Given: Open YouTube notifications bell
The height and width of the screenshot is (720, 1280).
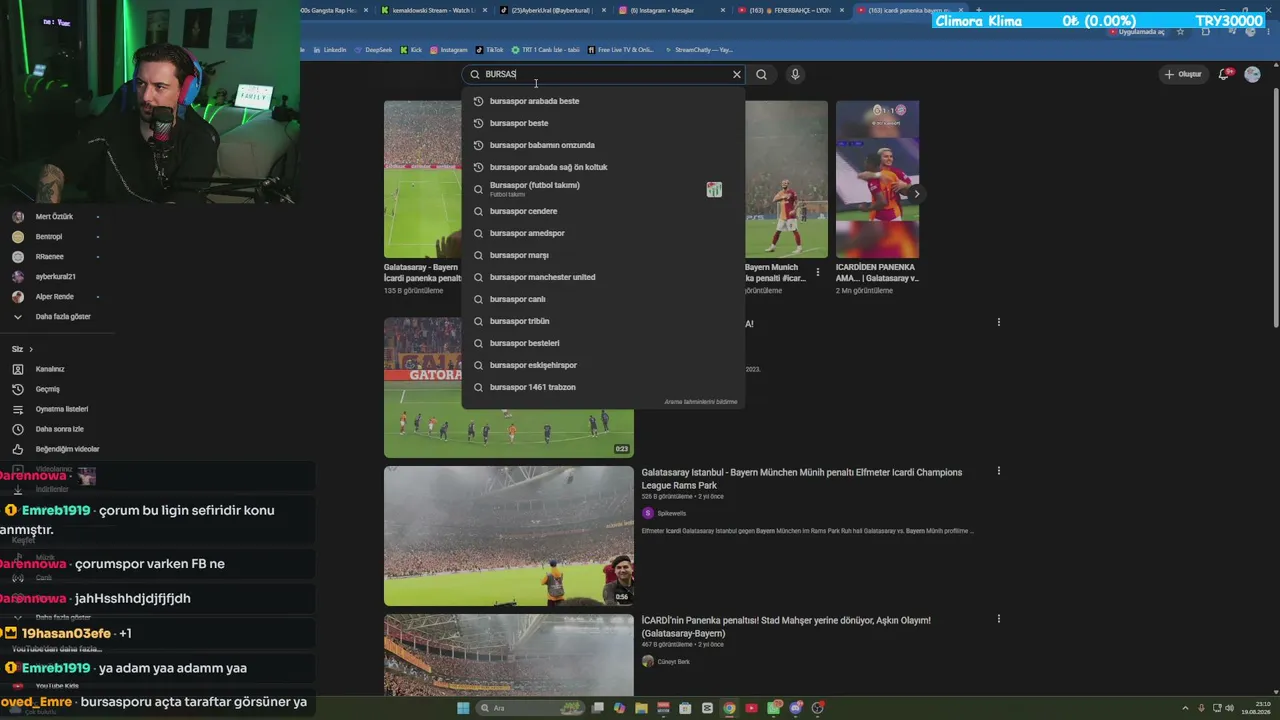Looking at the screenshot, I should [1224, 74].
